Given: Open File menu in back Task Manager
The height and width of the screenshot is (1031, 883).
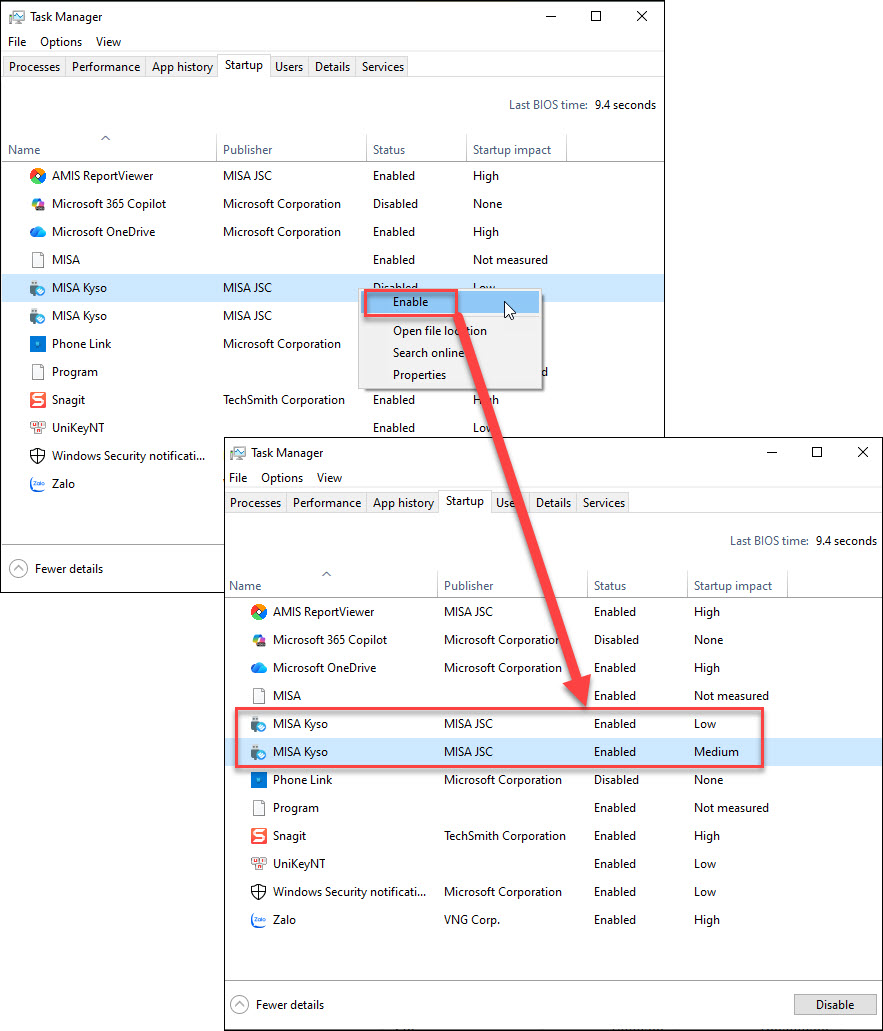Looking at the screenshot, I should point(17,42).
